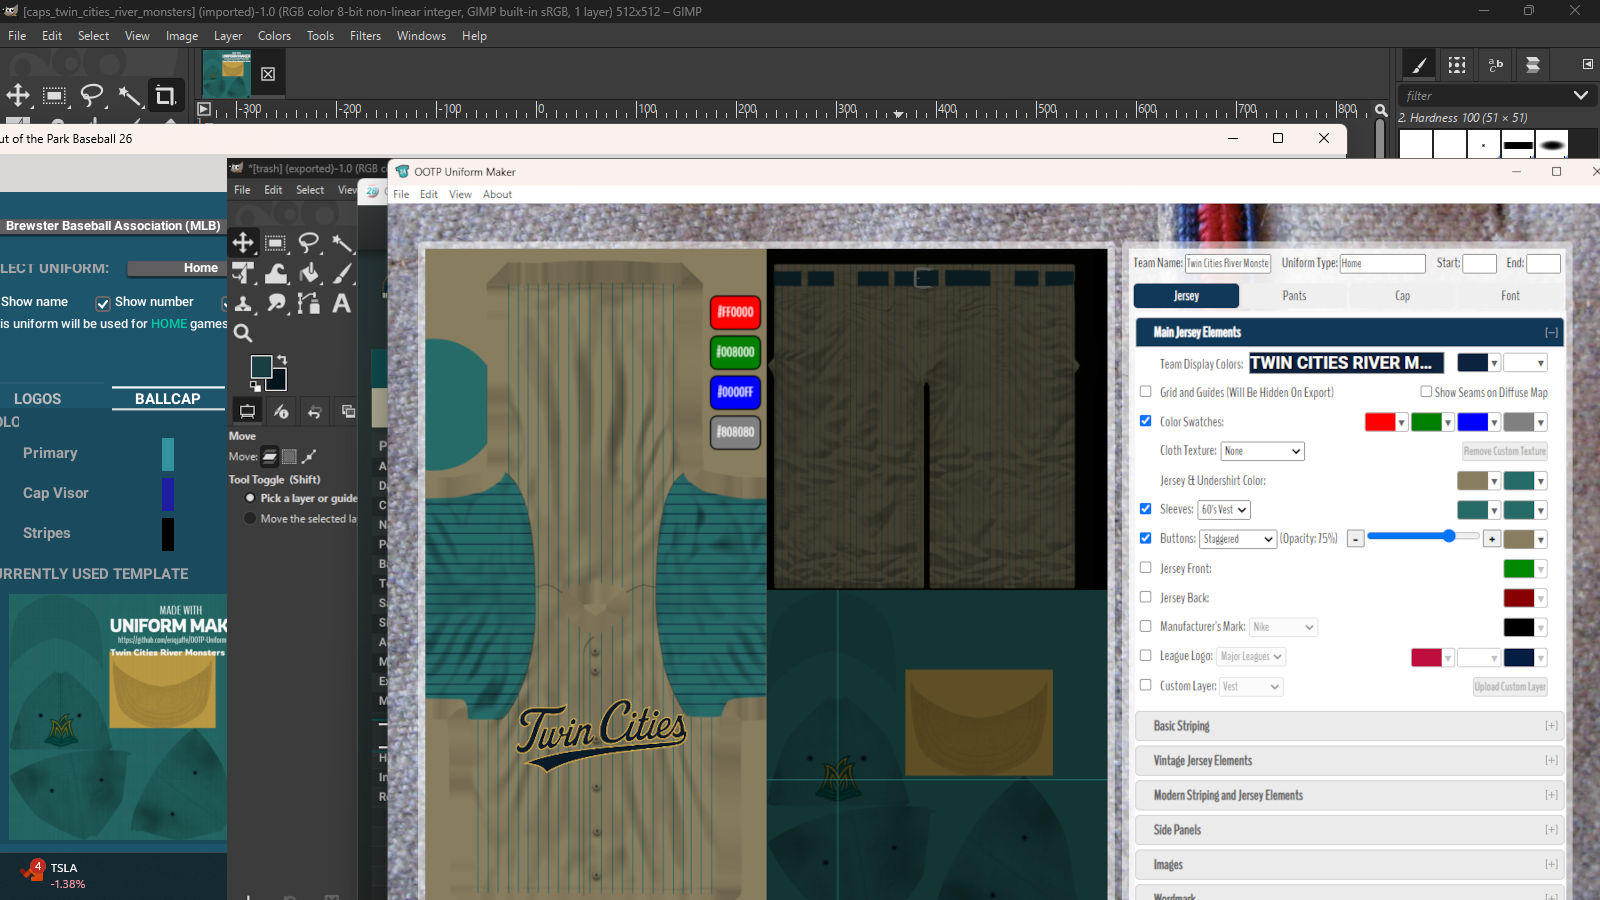
Task: Choose the Paintbrush tool in the trash GIMP window
Action: (342, 273)
